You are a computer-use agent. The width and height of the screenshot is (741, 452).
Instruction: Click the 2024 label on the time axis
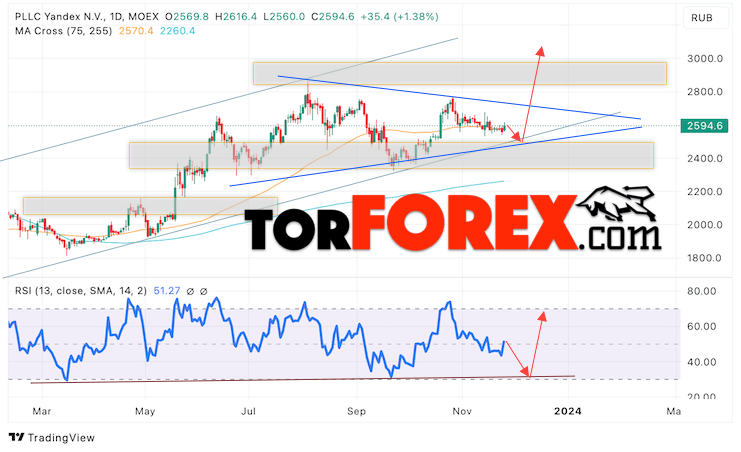click(568, 411)
